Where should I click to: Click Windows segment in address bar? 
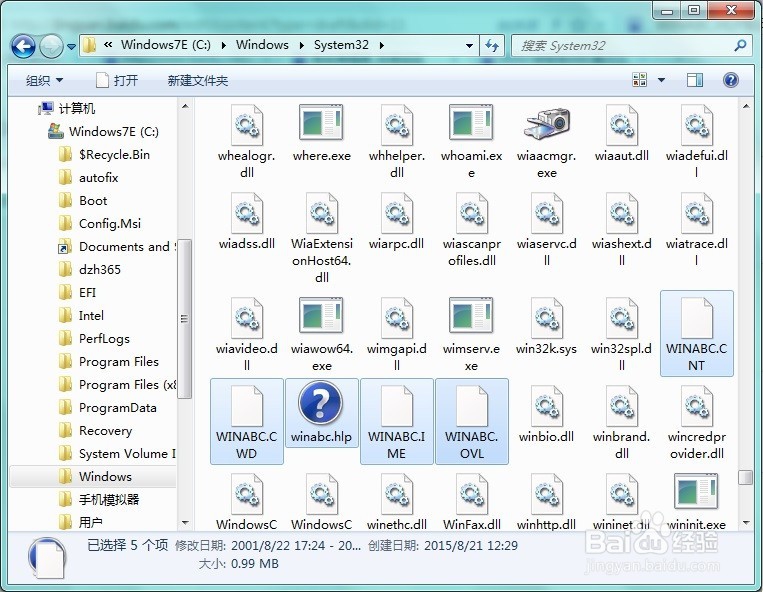[262, 45]
